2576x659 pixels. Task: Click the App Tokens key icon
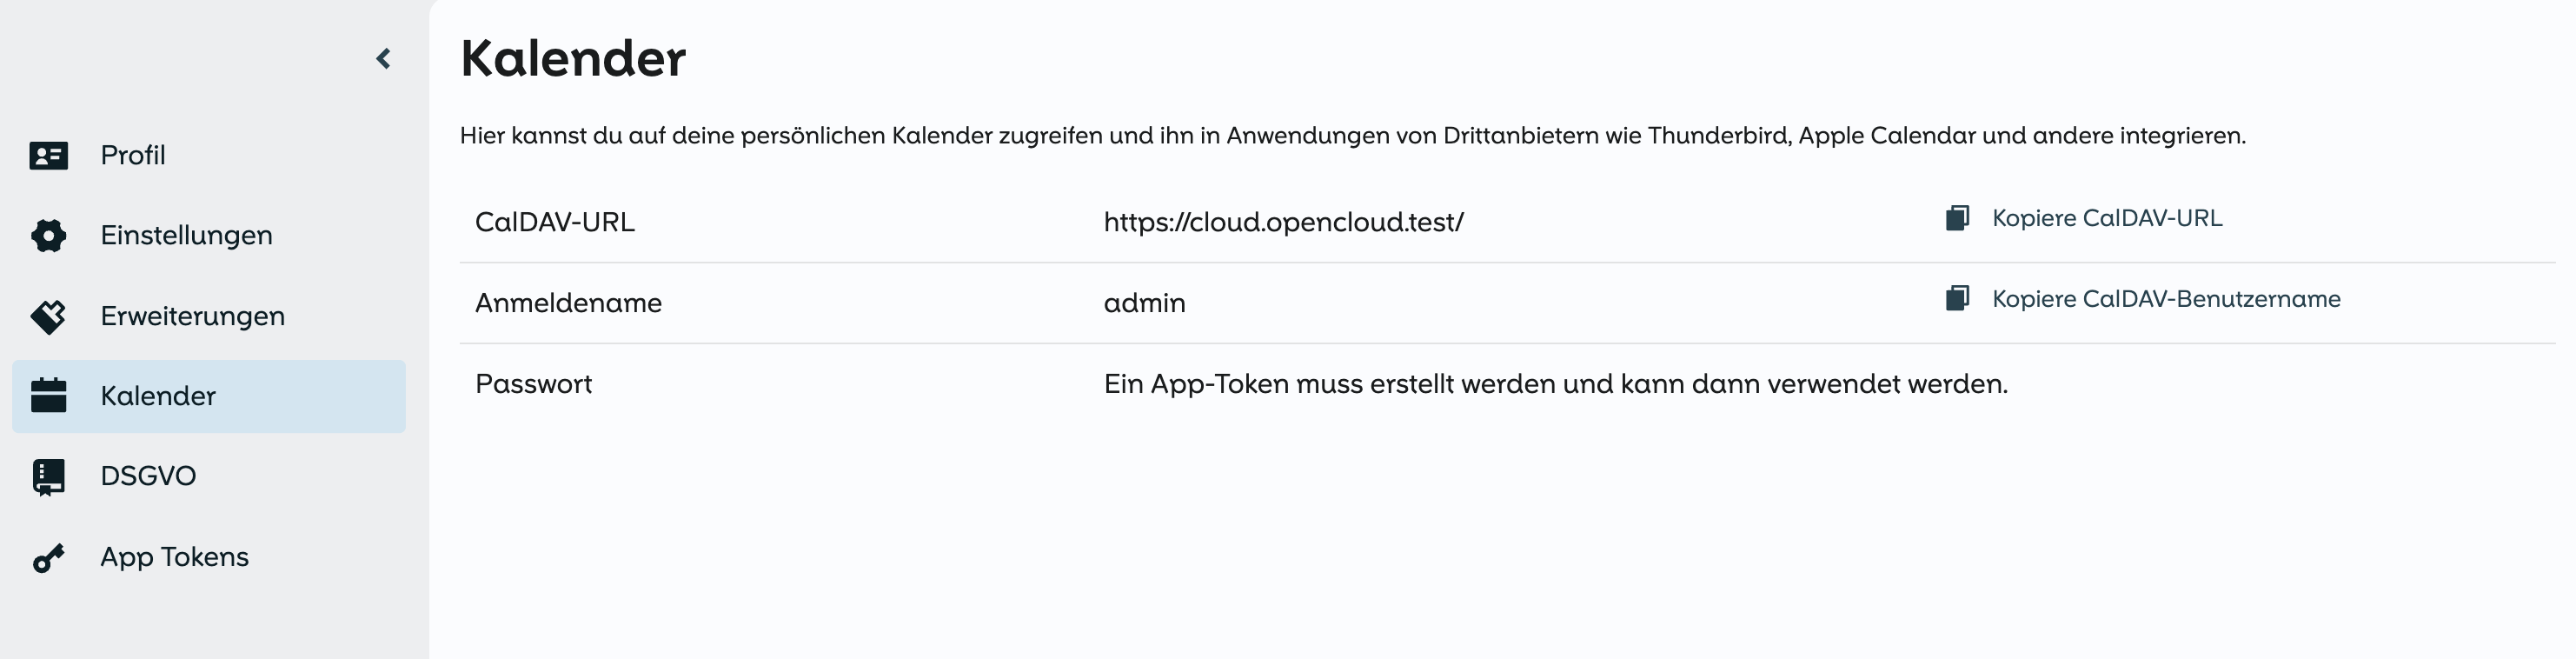[x=48, y=558]
